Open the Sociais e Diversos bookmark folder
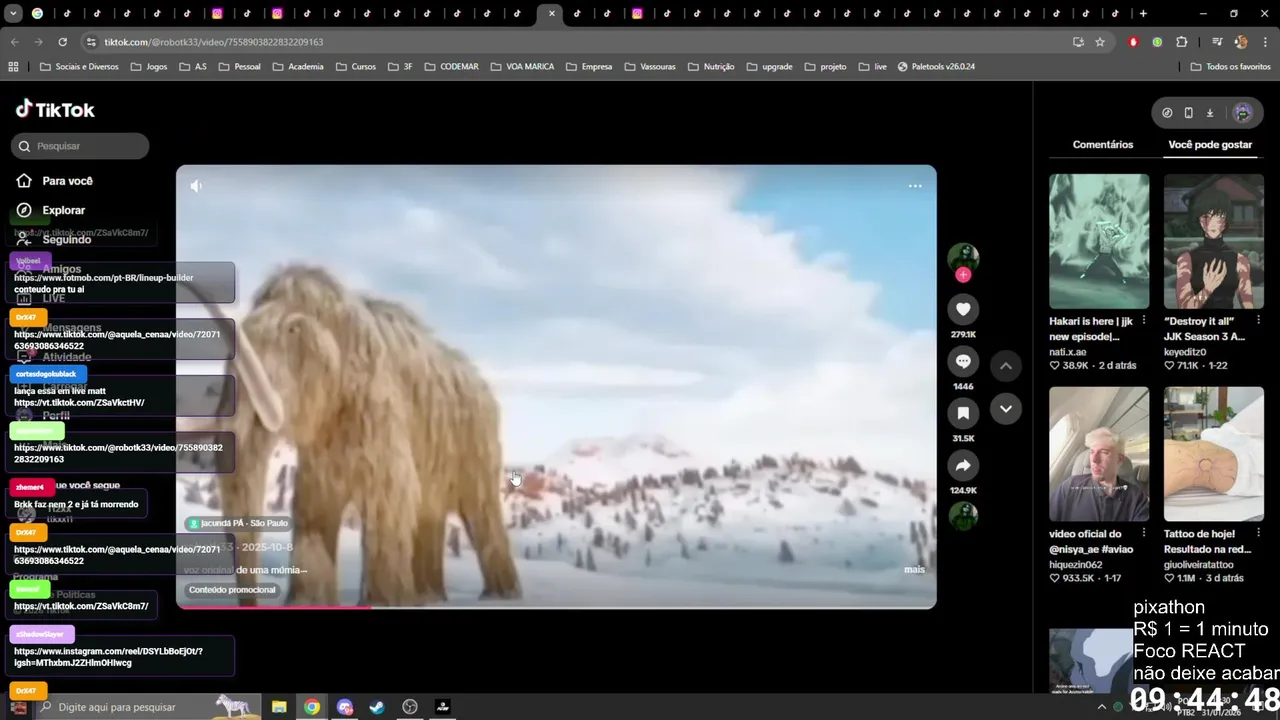 (79, 67)
